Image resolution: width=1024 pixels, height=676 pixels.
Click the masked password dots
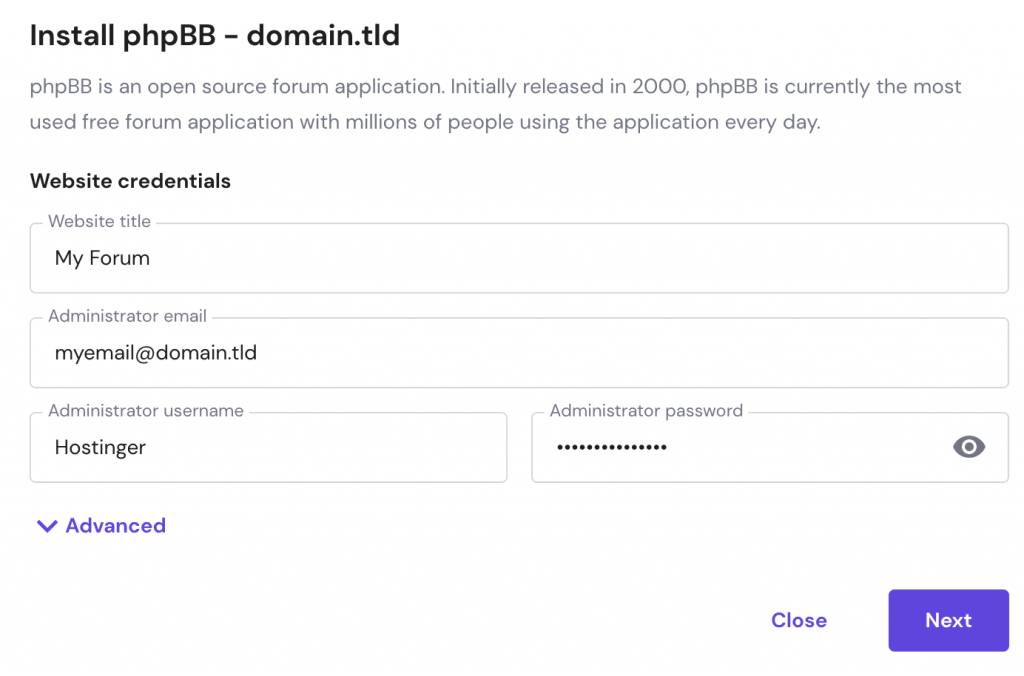611,447
